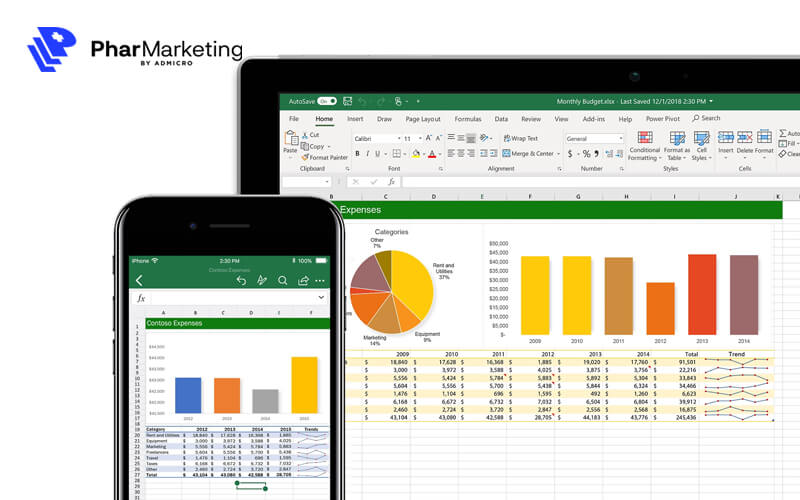Increase font size with larger A icon

click(429, 138)
